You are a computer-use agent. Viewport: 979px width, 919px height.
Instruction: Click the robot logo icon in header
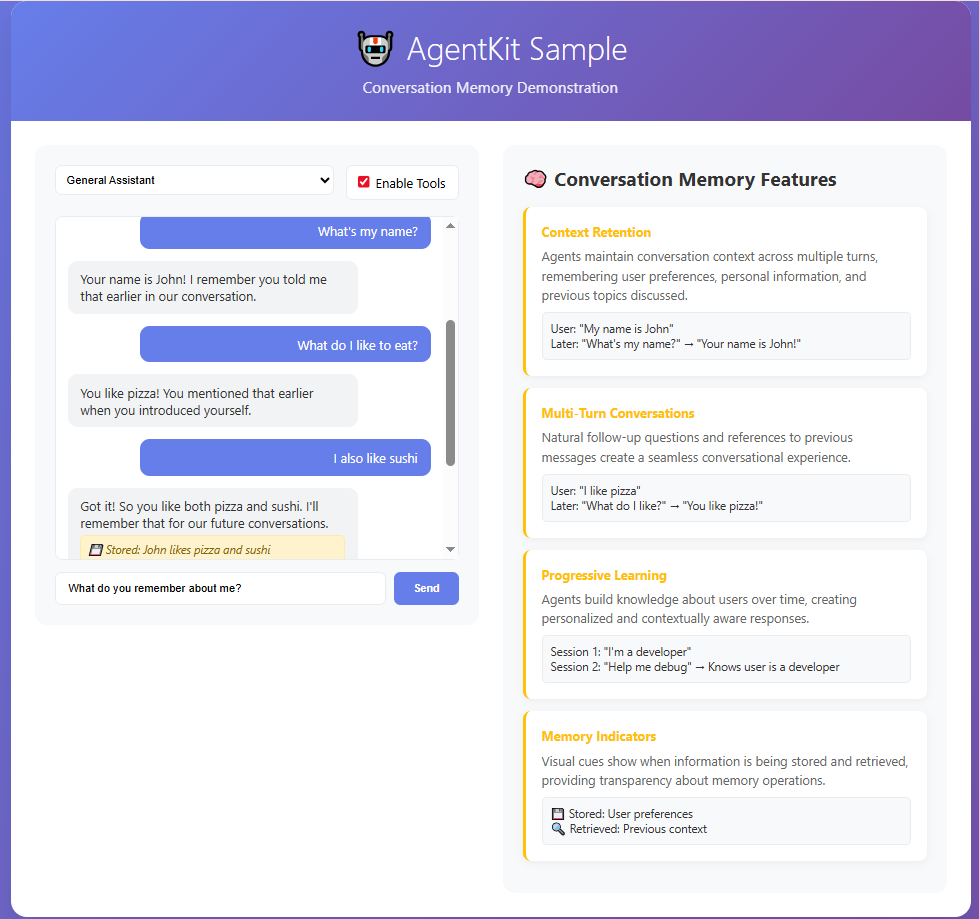pyautogui.click(x=375, y=49)
